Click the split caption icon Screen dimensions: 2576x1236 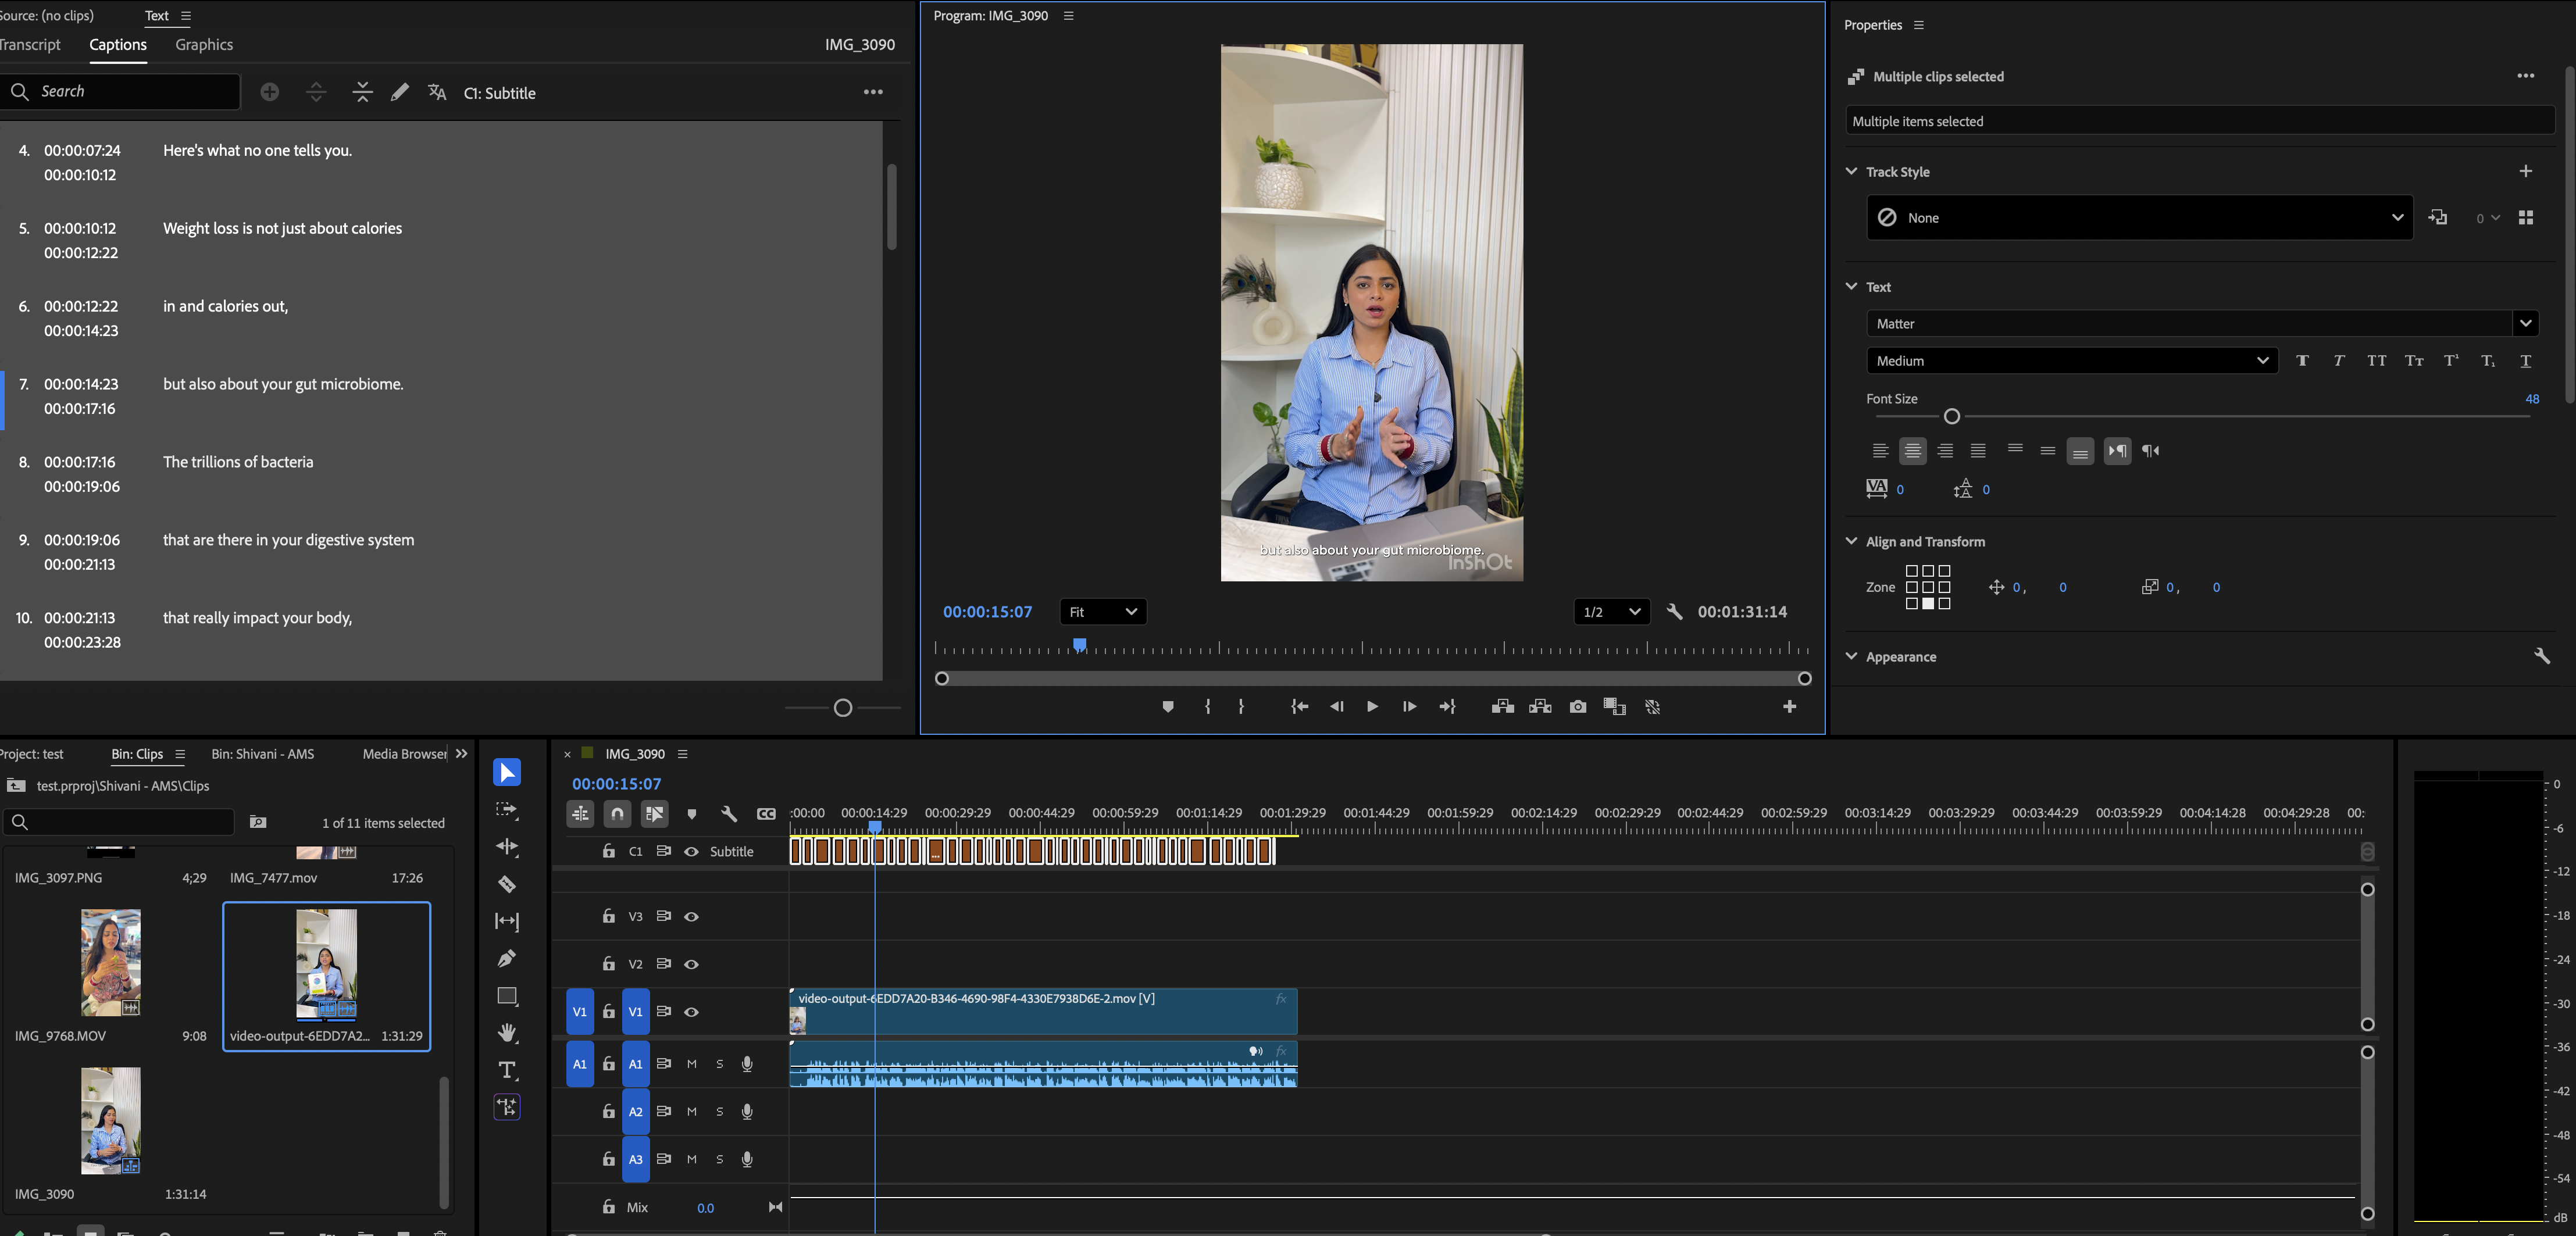point(316,92)
